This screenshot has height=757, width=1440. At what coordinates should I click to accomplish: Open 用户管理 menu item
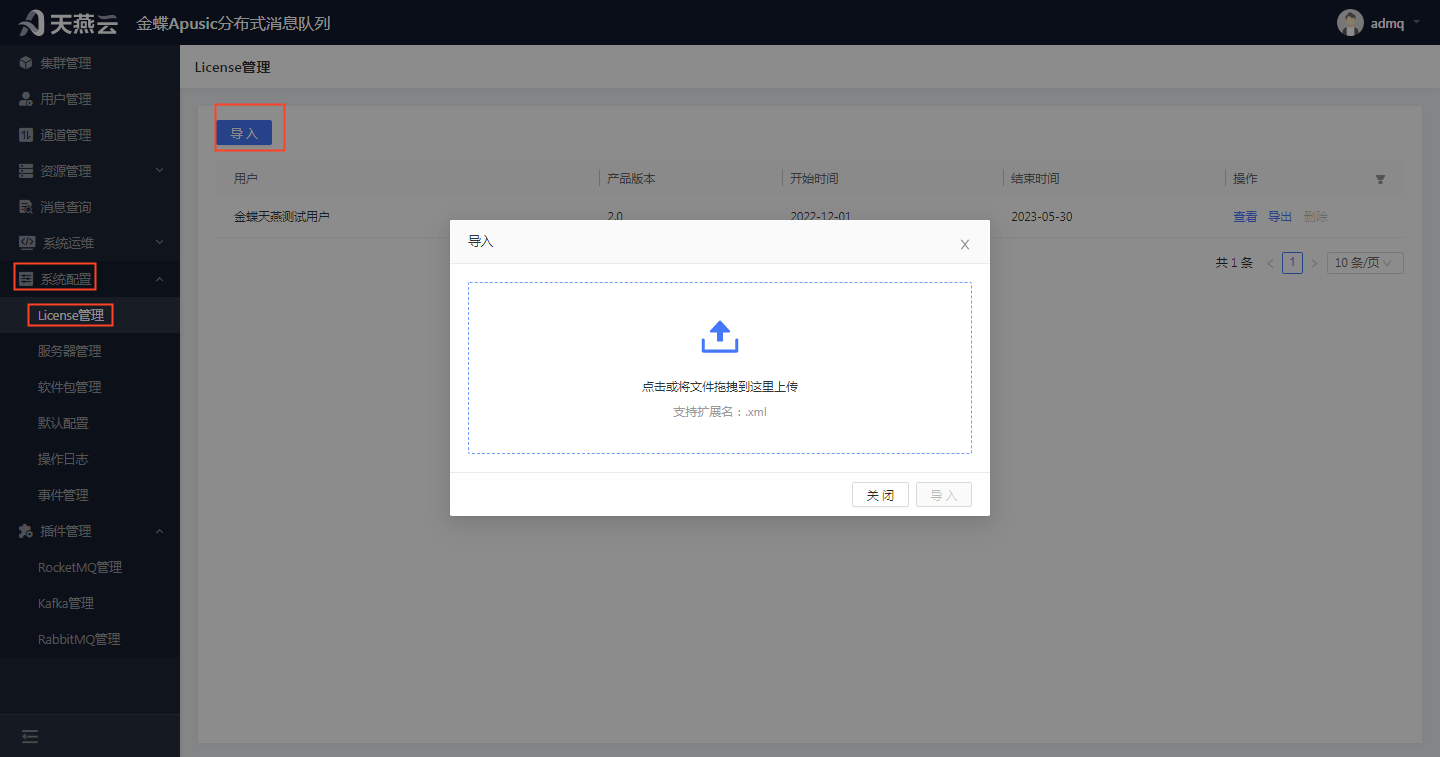[x=90, y=99]
